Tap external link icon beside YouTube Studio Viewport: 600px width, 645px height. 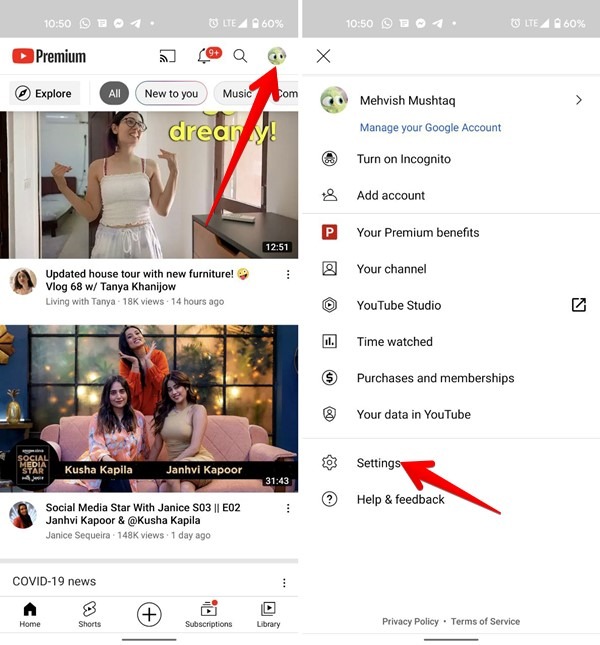coord(579,305)
